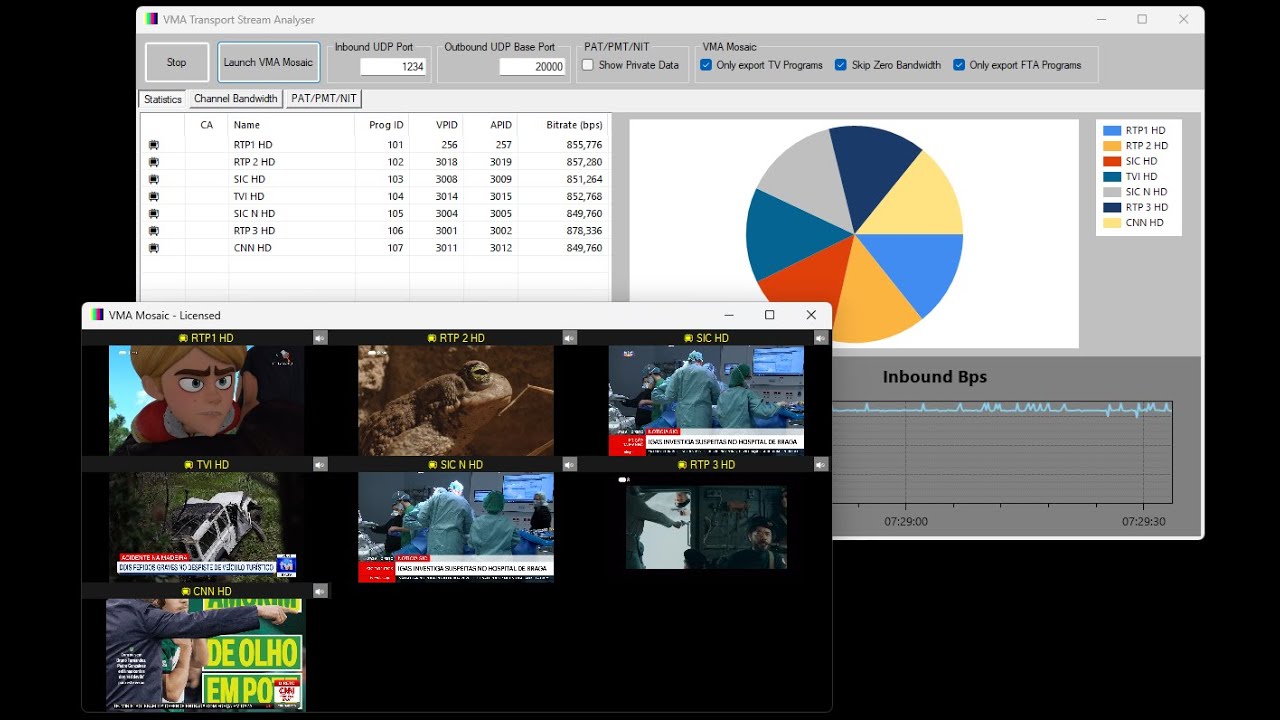Sort by the Name column header
Viewport: 1280px width, 720px height.
point(291,125)
